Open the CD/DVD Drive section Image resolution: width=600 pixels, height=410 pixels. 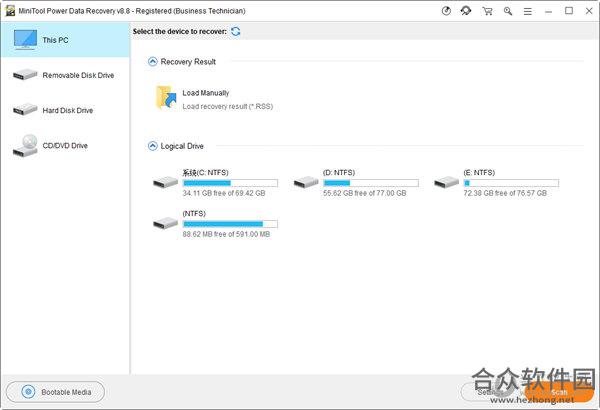[x=65, y=145]
